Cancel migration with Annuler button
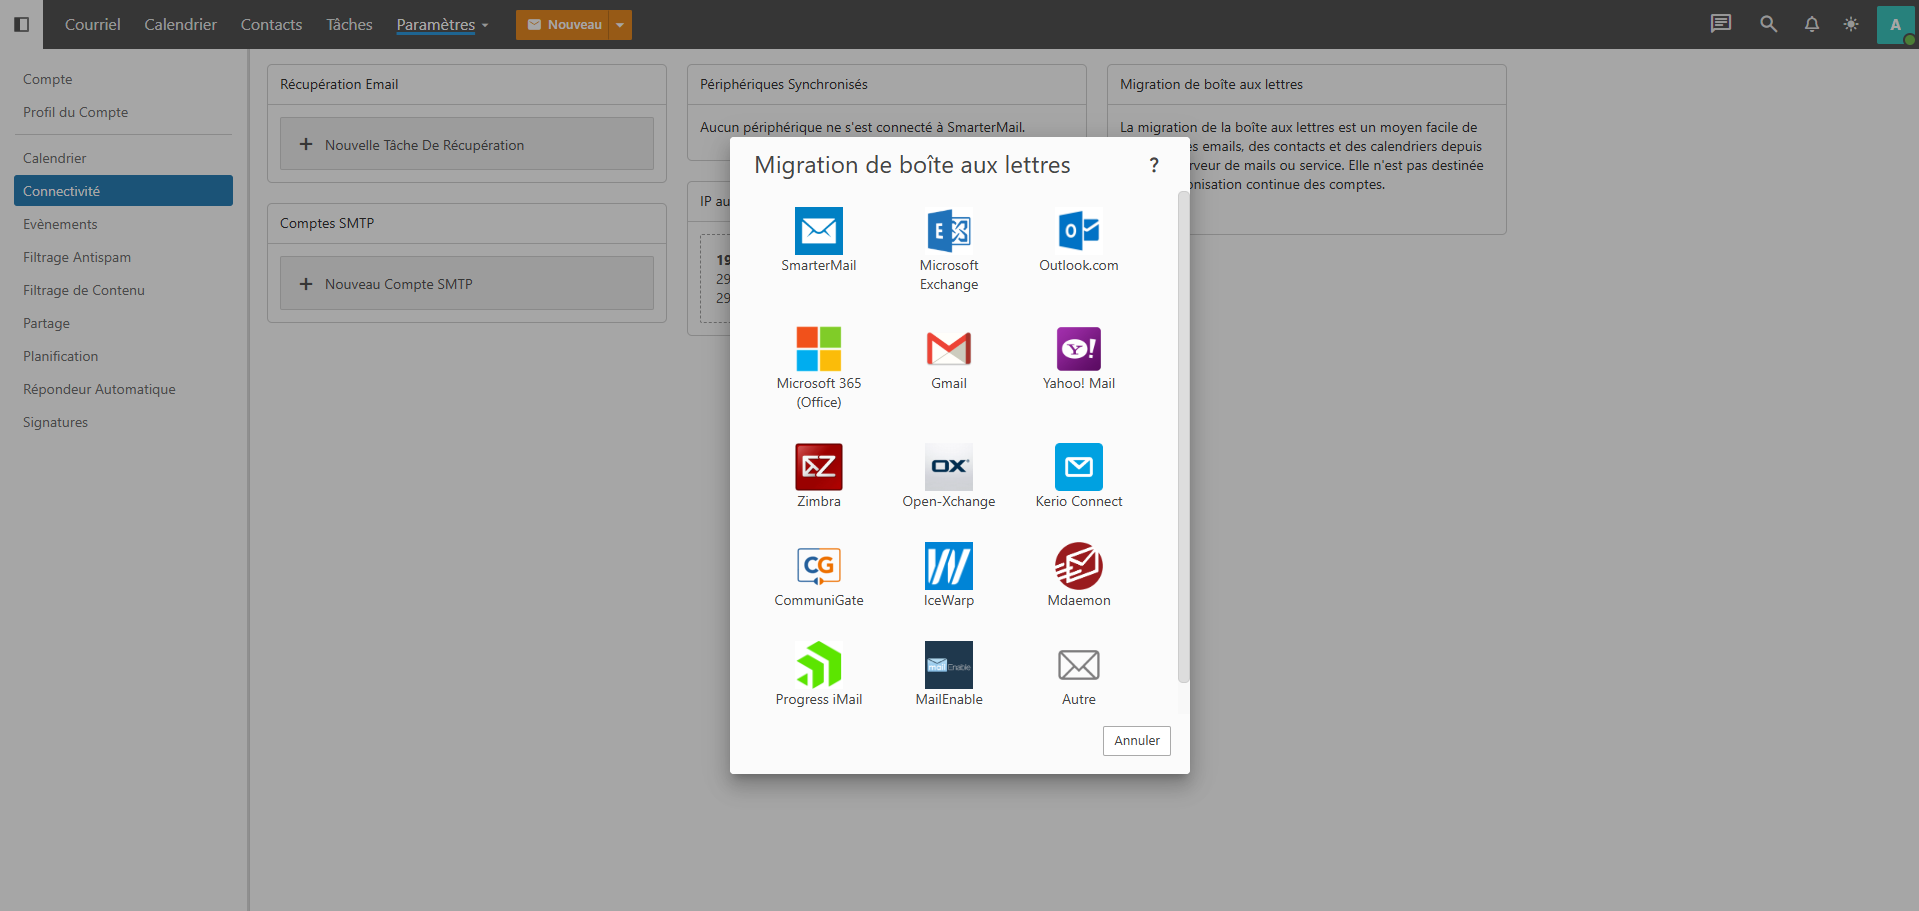Image resolution: width=1919 pixels, height=911 pixels. [x=1136, y=740]
